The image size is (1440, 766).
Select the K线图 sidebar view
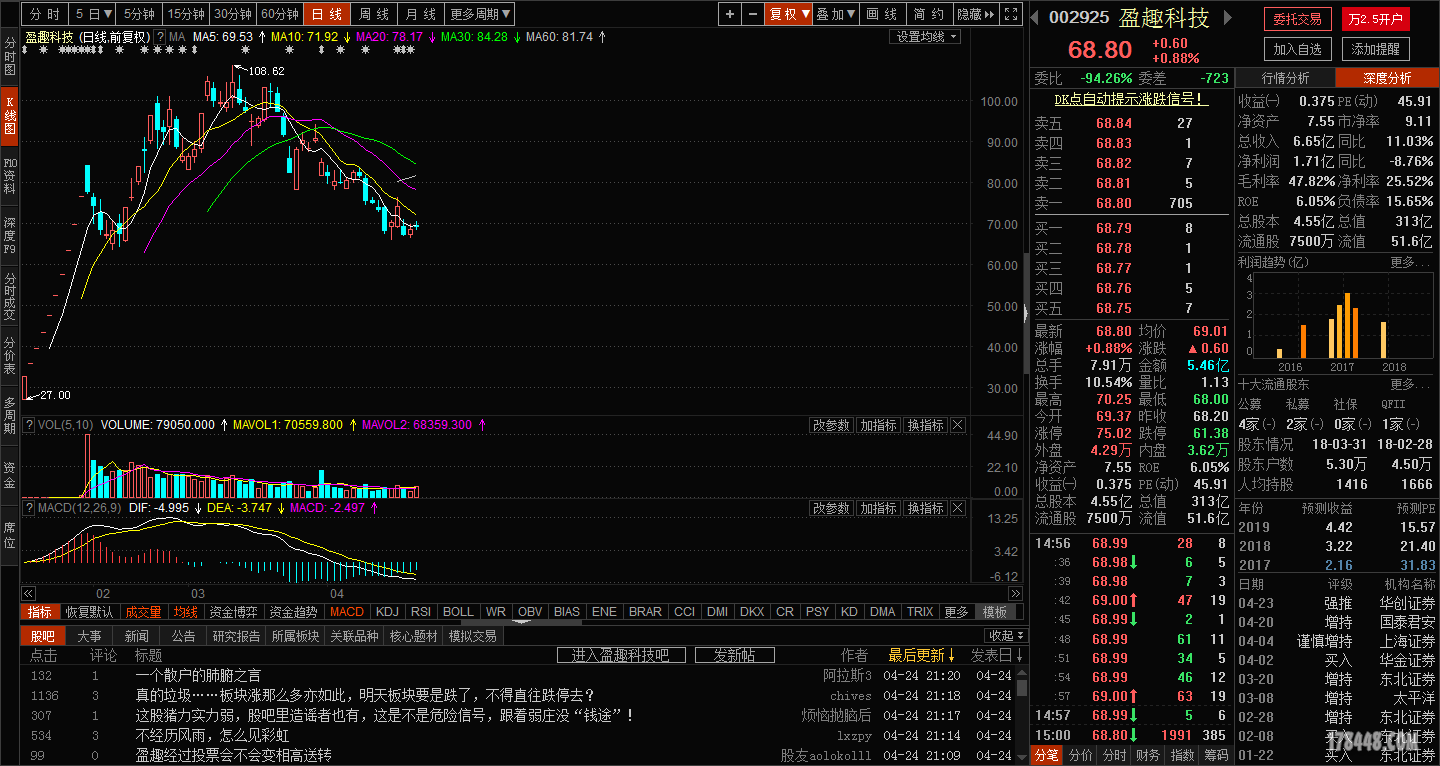pos(9,115)
